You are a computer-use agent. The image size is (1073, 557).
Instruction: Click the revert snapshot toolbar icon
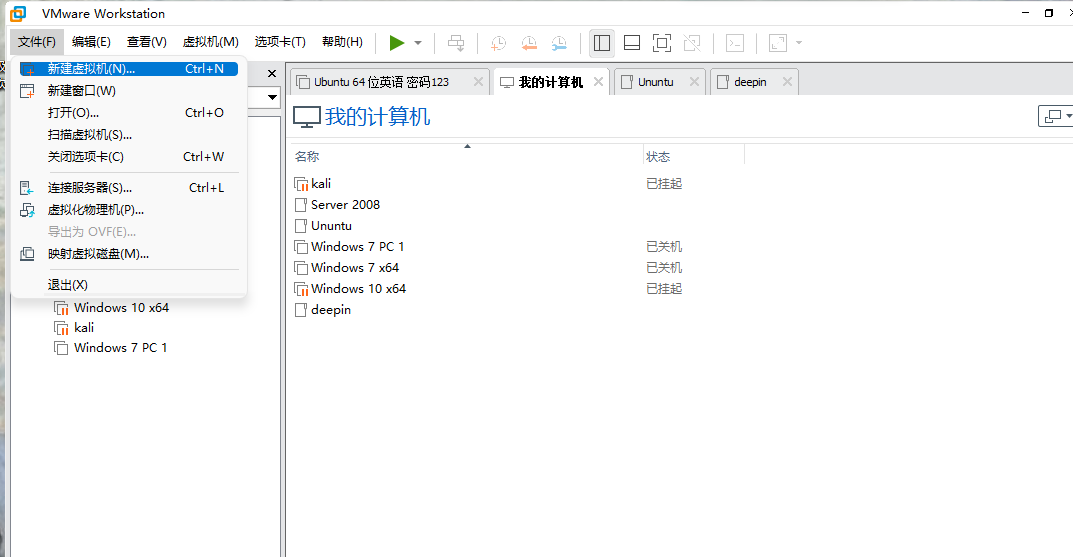tap(529, 43)
